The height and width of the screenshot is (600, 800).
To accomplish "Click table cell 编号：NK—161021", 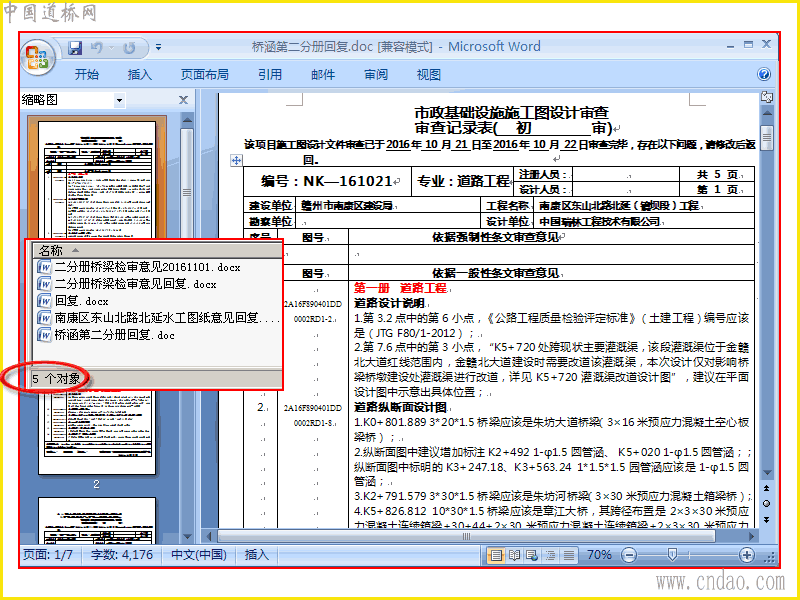I will (327, 181).
